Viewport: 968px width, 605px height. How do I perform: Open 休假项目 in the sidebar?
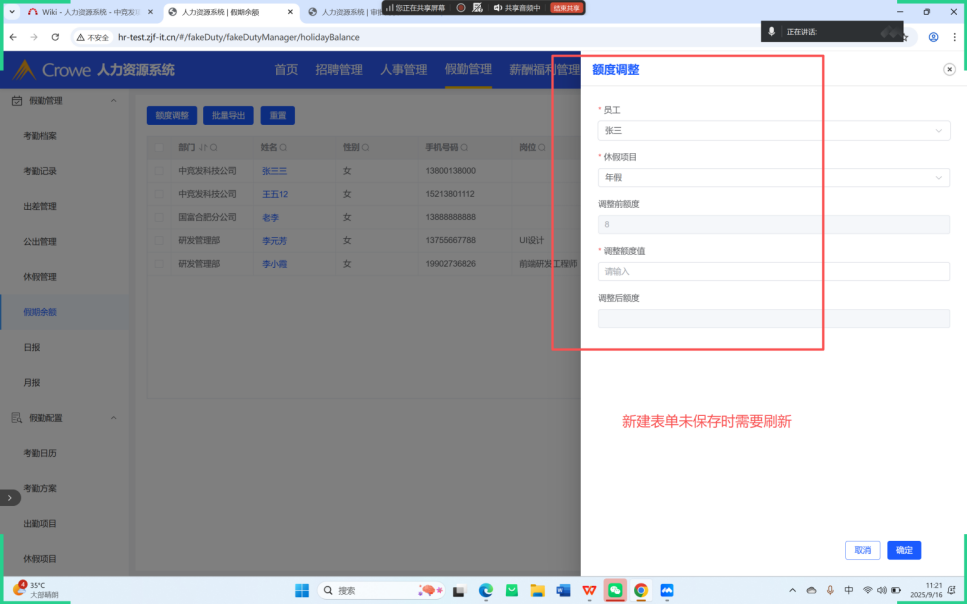pyautogui.click(x=40, y=559)
